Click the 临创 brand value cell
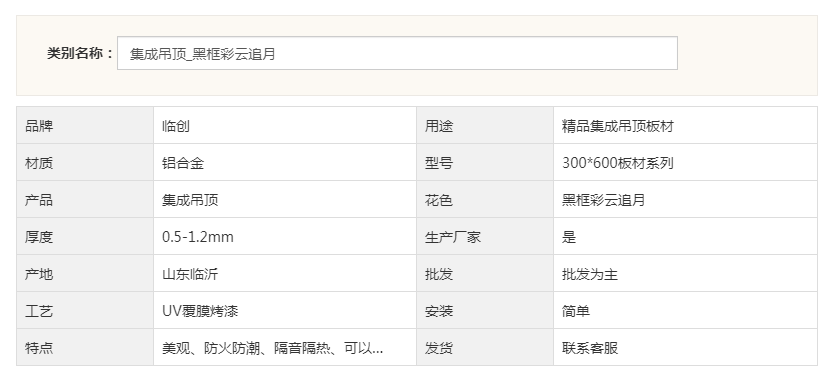 click(x=285, y=125)
